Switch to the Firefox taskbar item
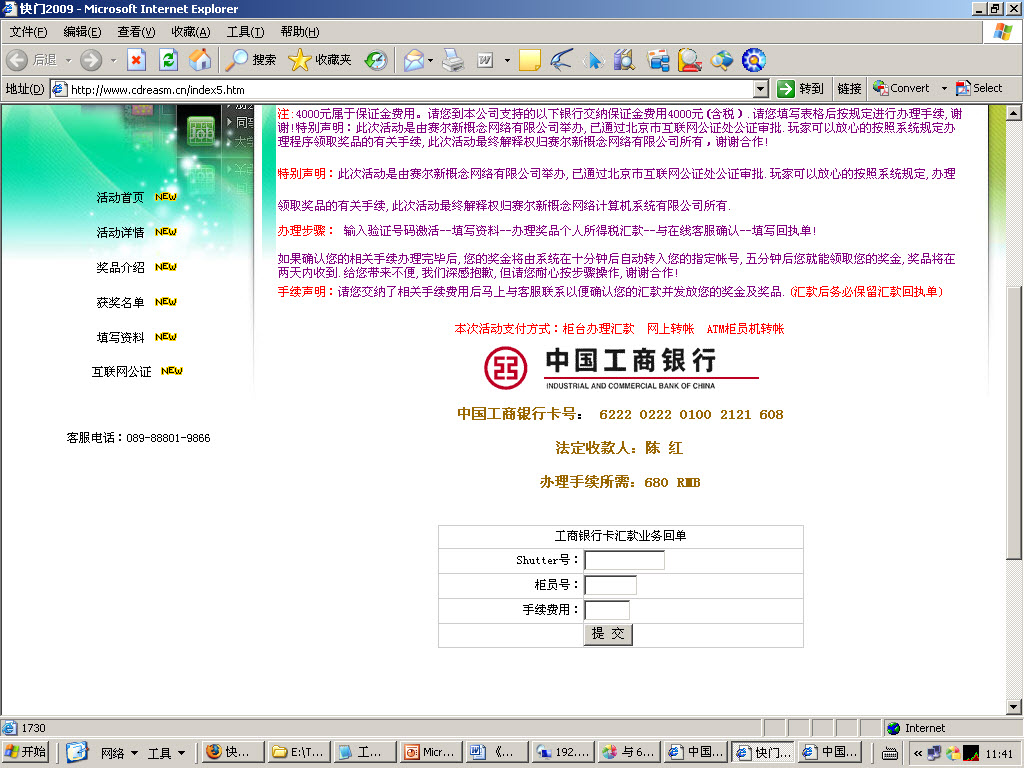The width and height of the screenshot is (1024, 768). pos(233,752)
